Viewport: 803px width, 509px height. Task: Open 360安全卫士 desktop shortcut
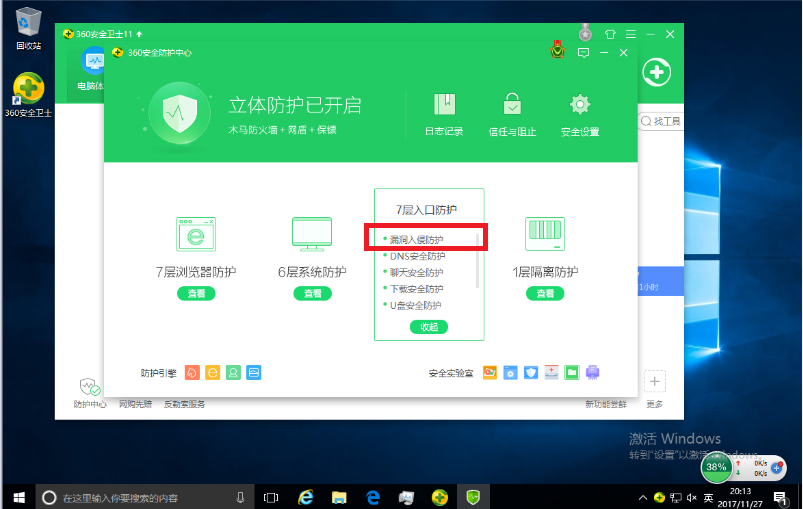coord(29,95)
